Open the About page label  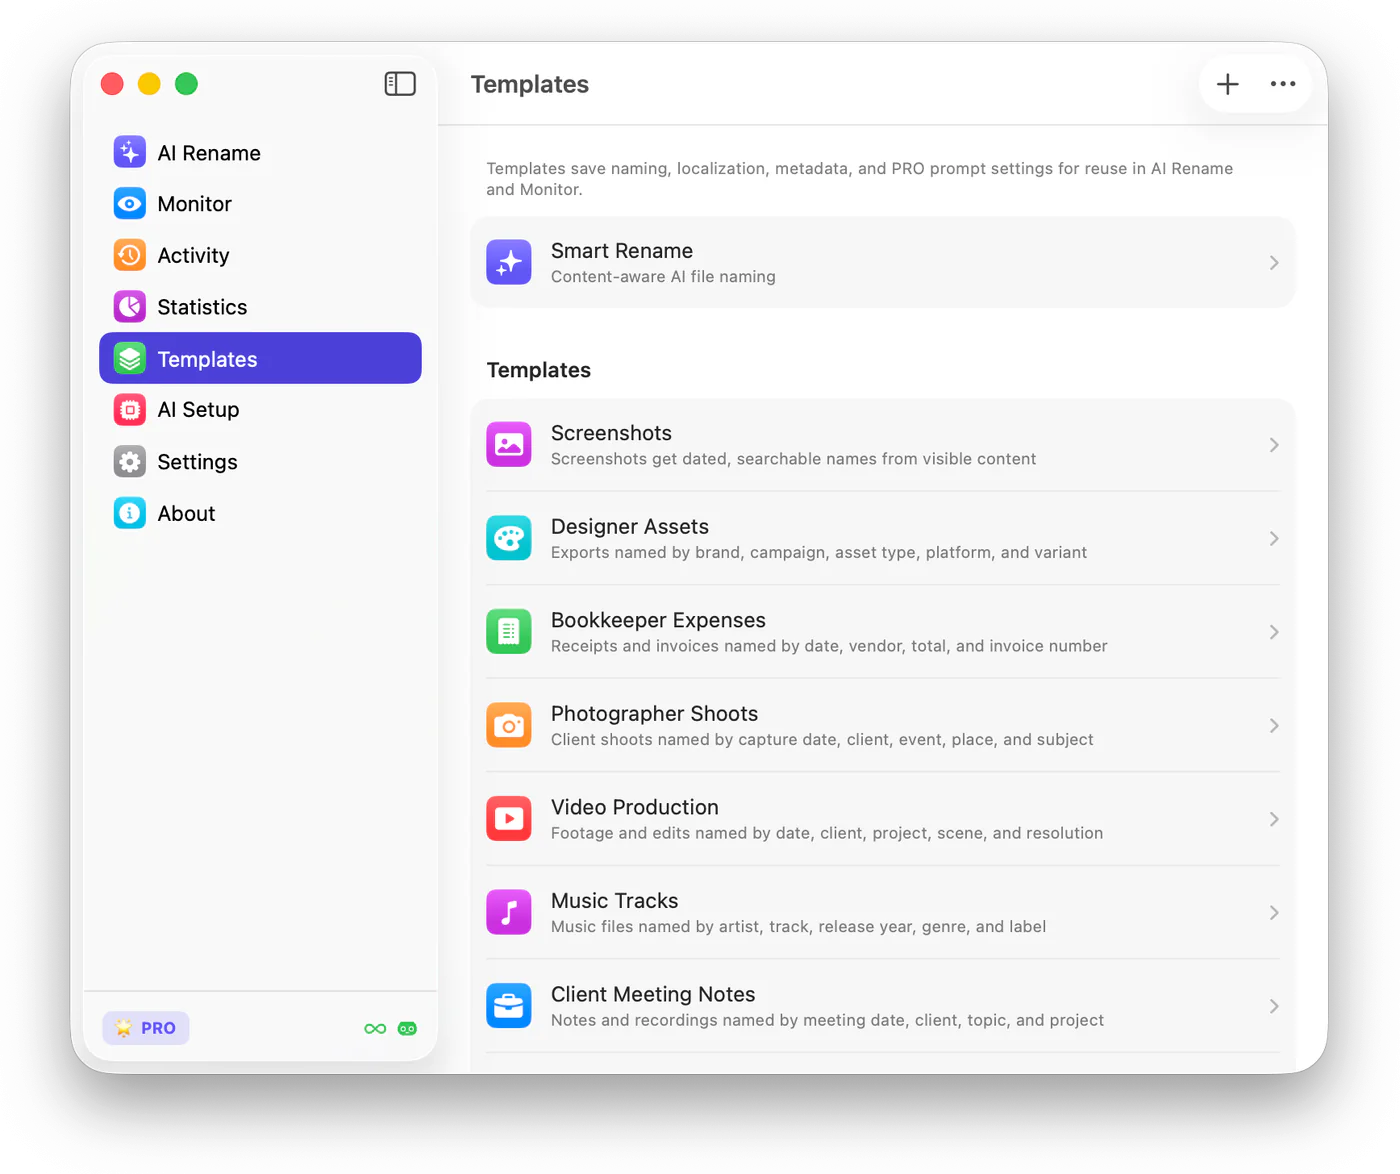[x=186, y=513]
